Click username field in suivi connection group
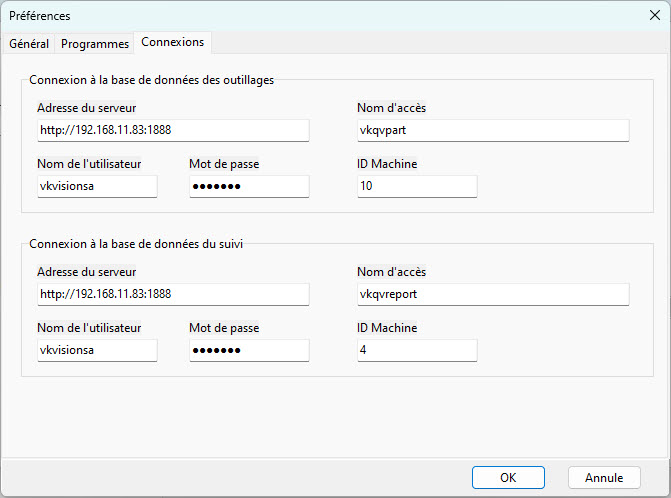This screenshot has height=498, width=671. pyautogui.click(x=96, y=350)
